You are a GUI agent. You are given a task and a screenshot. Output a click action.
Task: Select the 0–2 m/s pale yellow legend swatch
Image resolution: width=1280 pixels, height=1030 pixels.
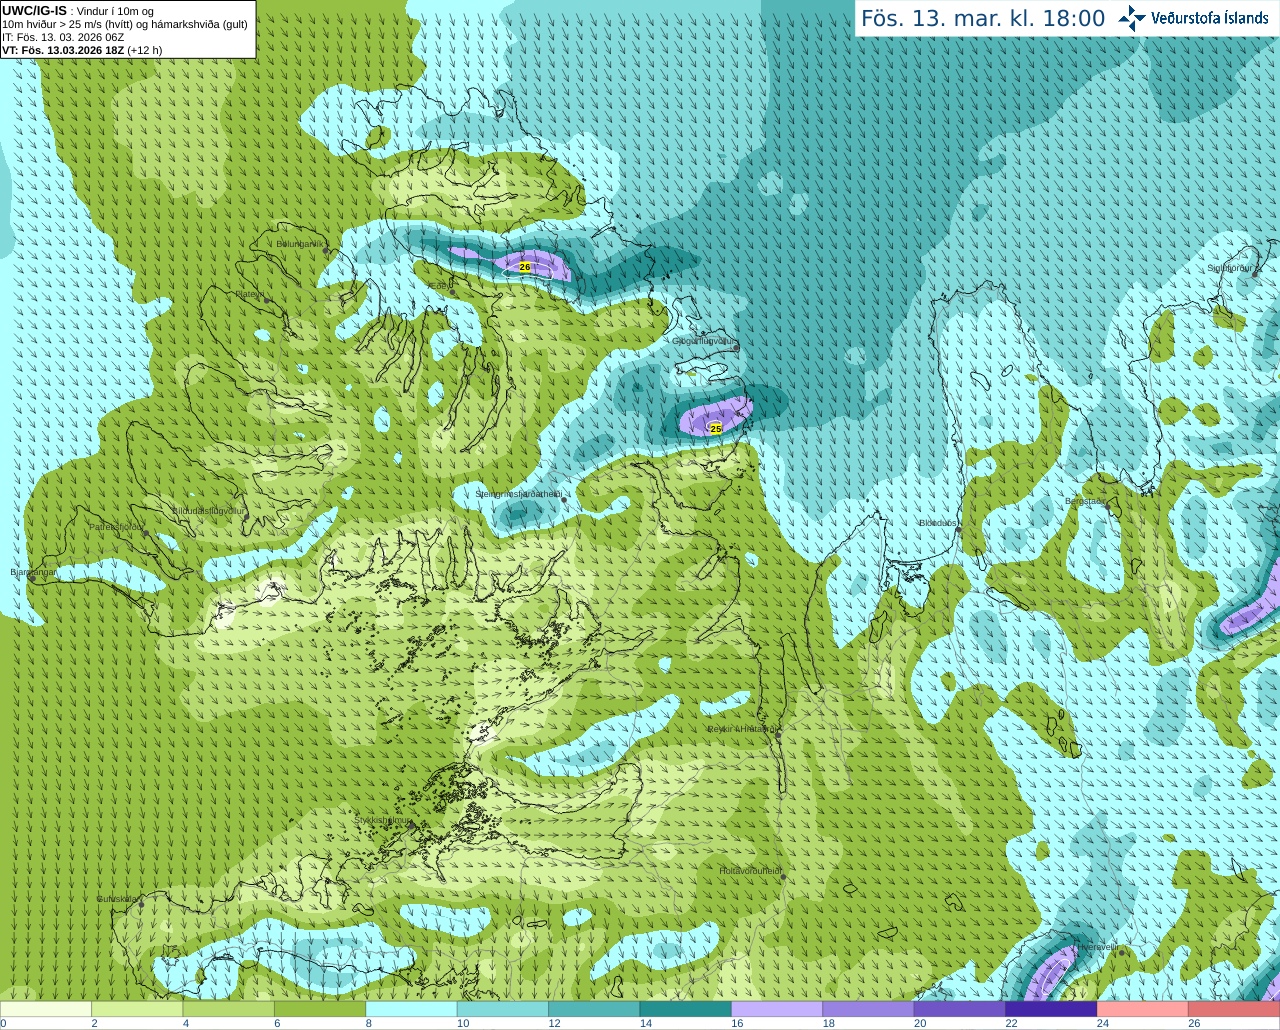tap(46, 1009)
